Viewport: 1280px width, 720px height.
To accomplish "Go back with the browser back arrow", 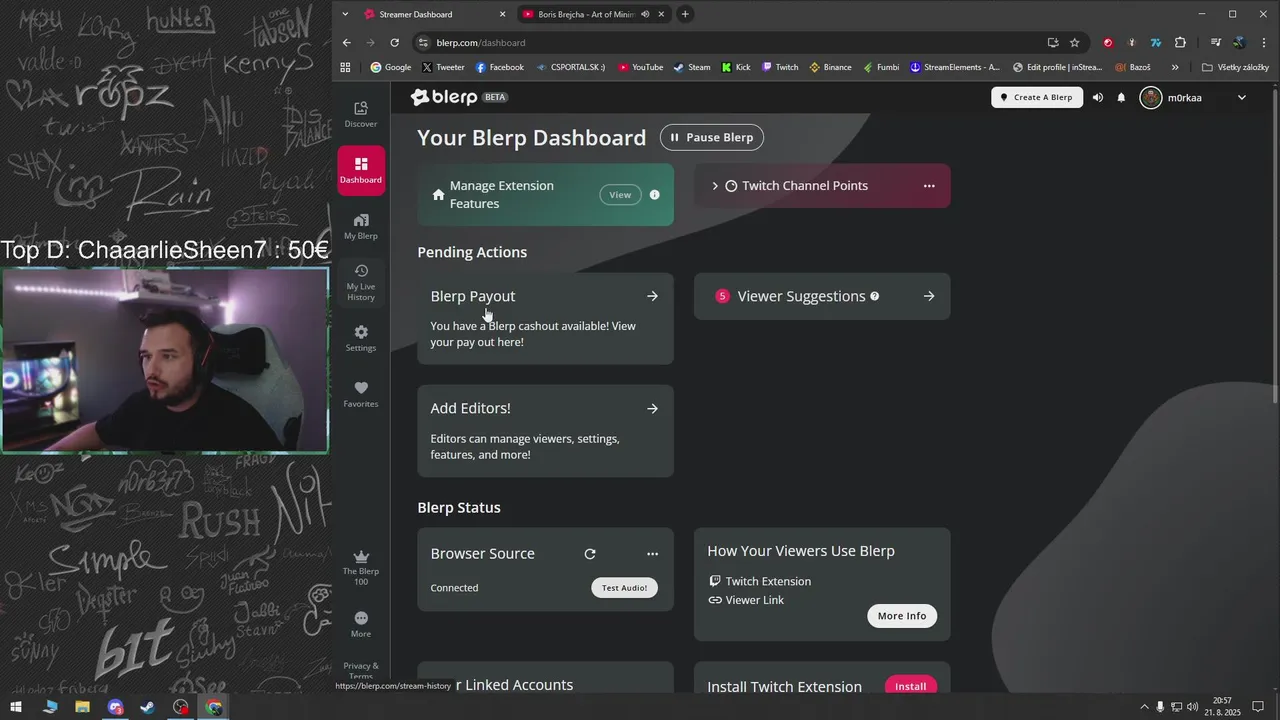I will tap(347, 43).
